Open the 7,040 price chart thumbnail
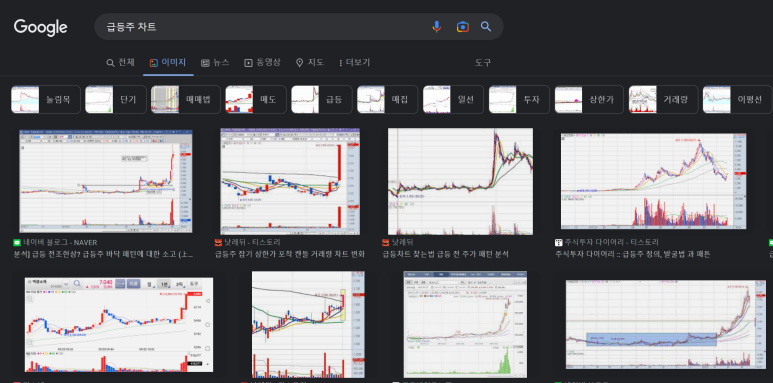773x383 pixels. [119, 325]
